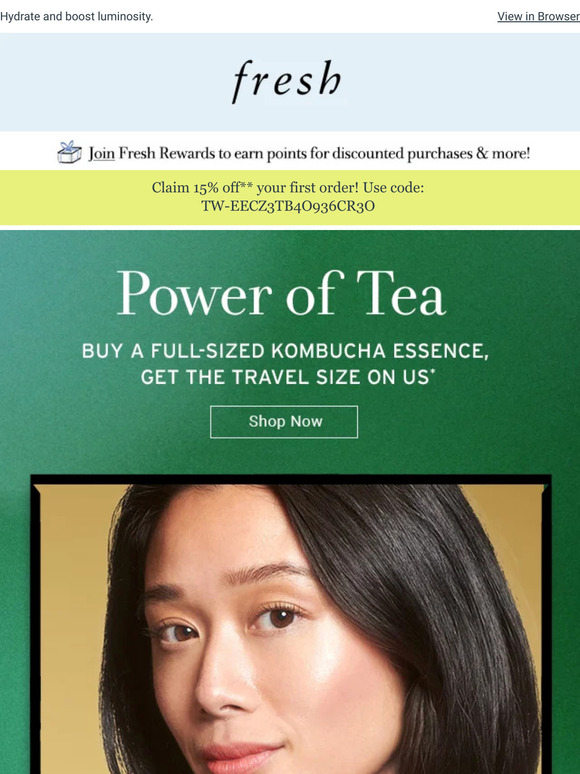
Task: Click the 'Hydrate and boost luminosity' preheader
Action: 77,16
